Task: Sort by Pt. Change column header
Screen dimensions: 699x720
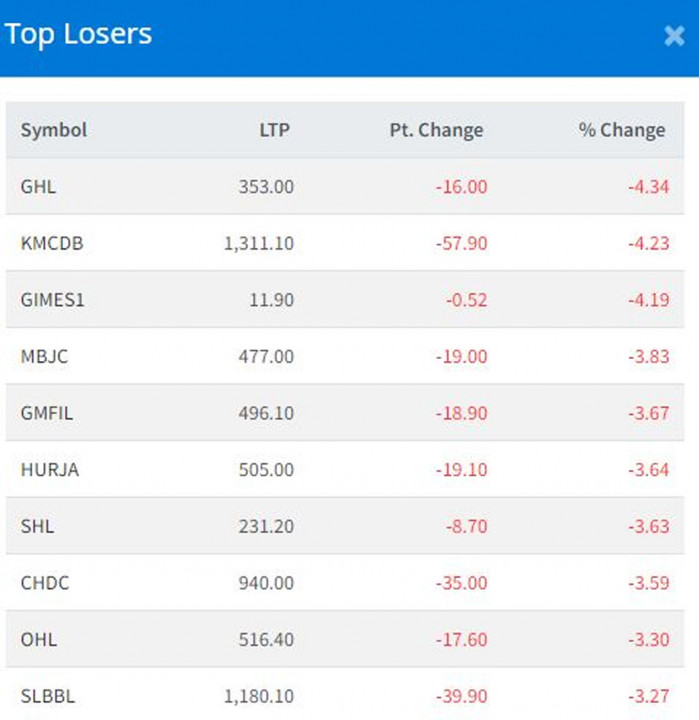Action: pos(436,130)
